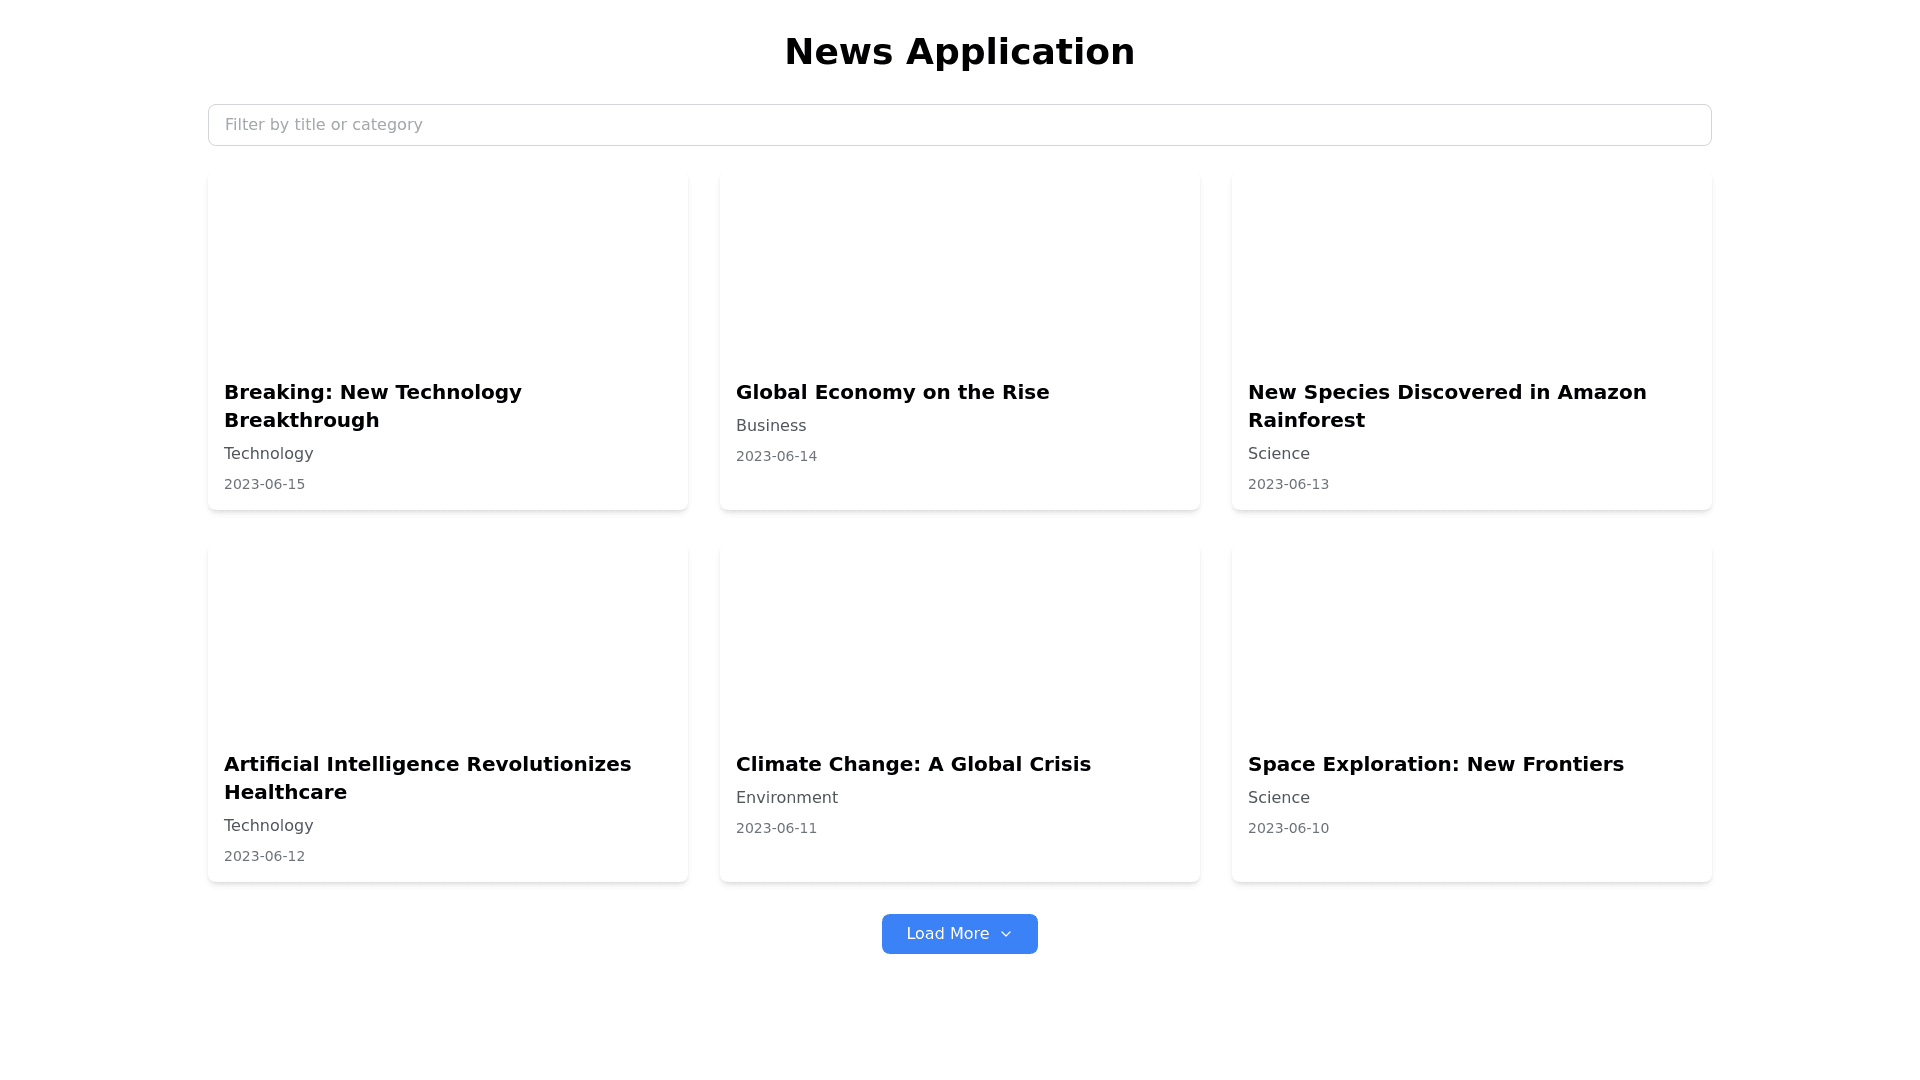Viewport: 1920px width, 1080px height.
Task: Click the image area of the Global Economy card
Action: point(959,268)
